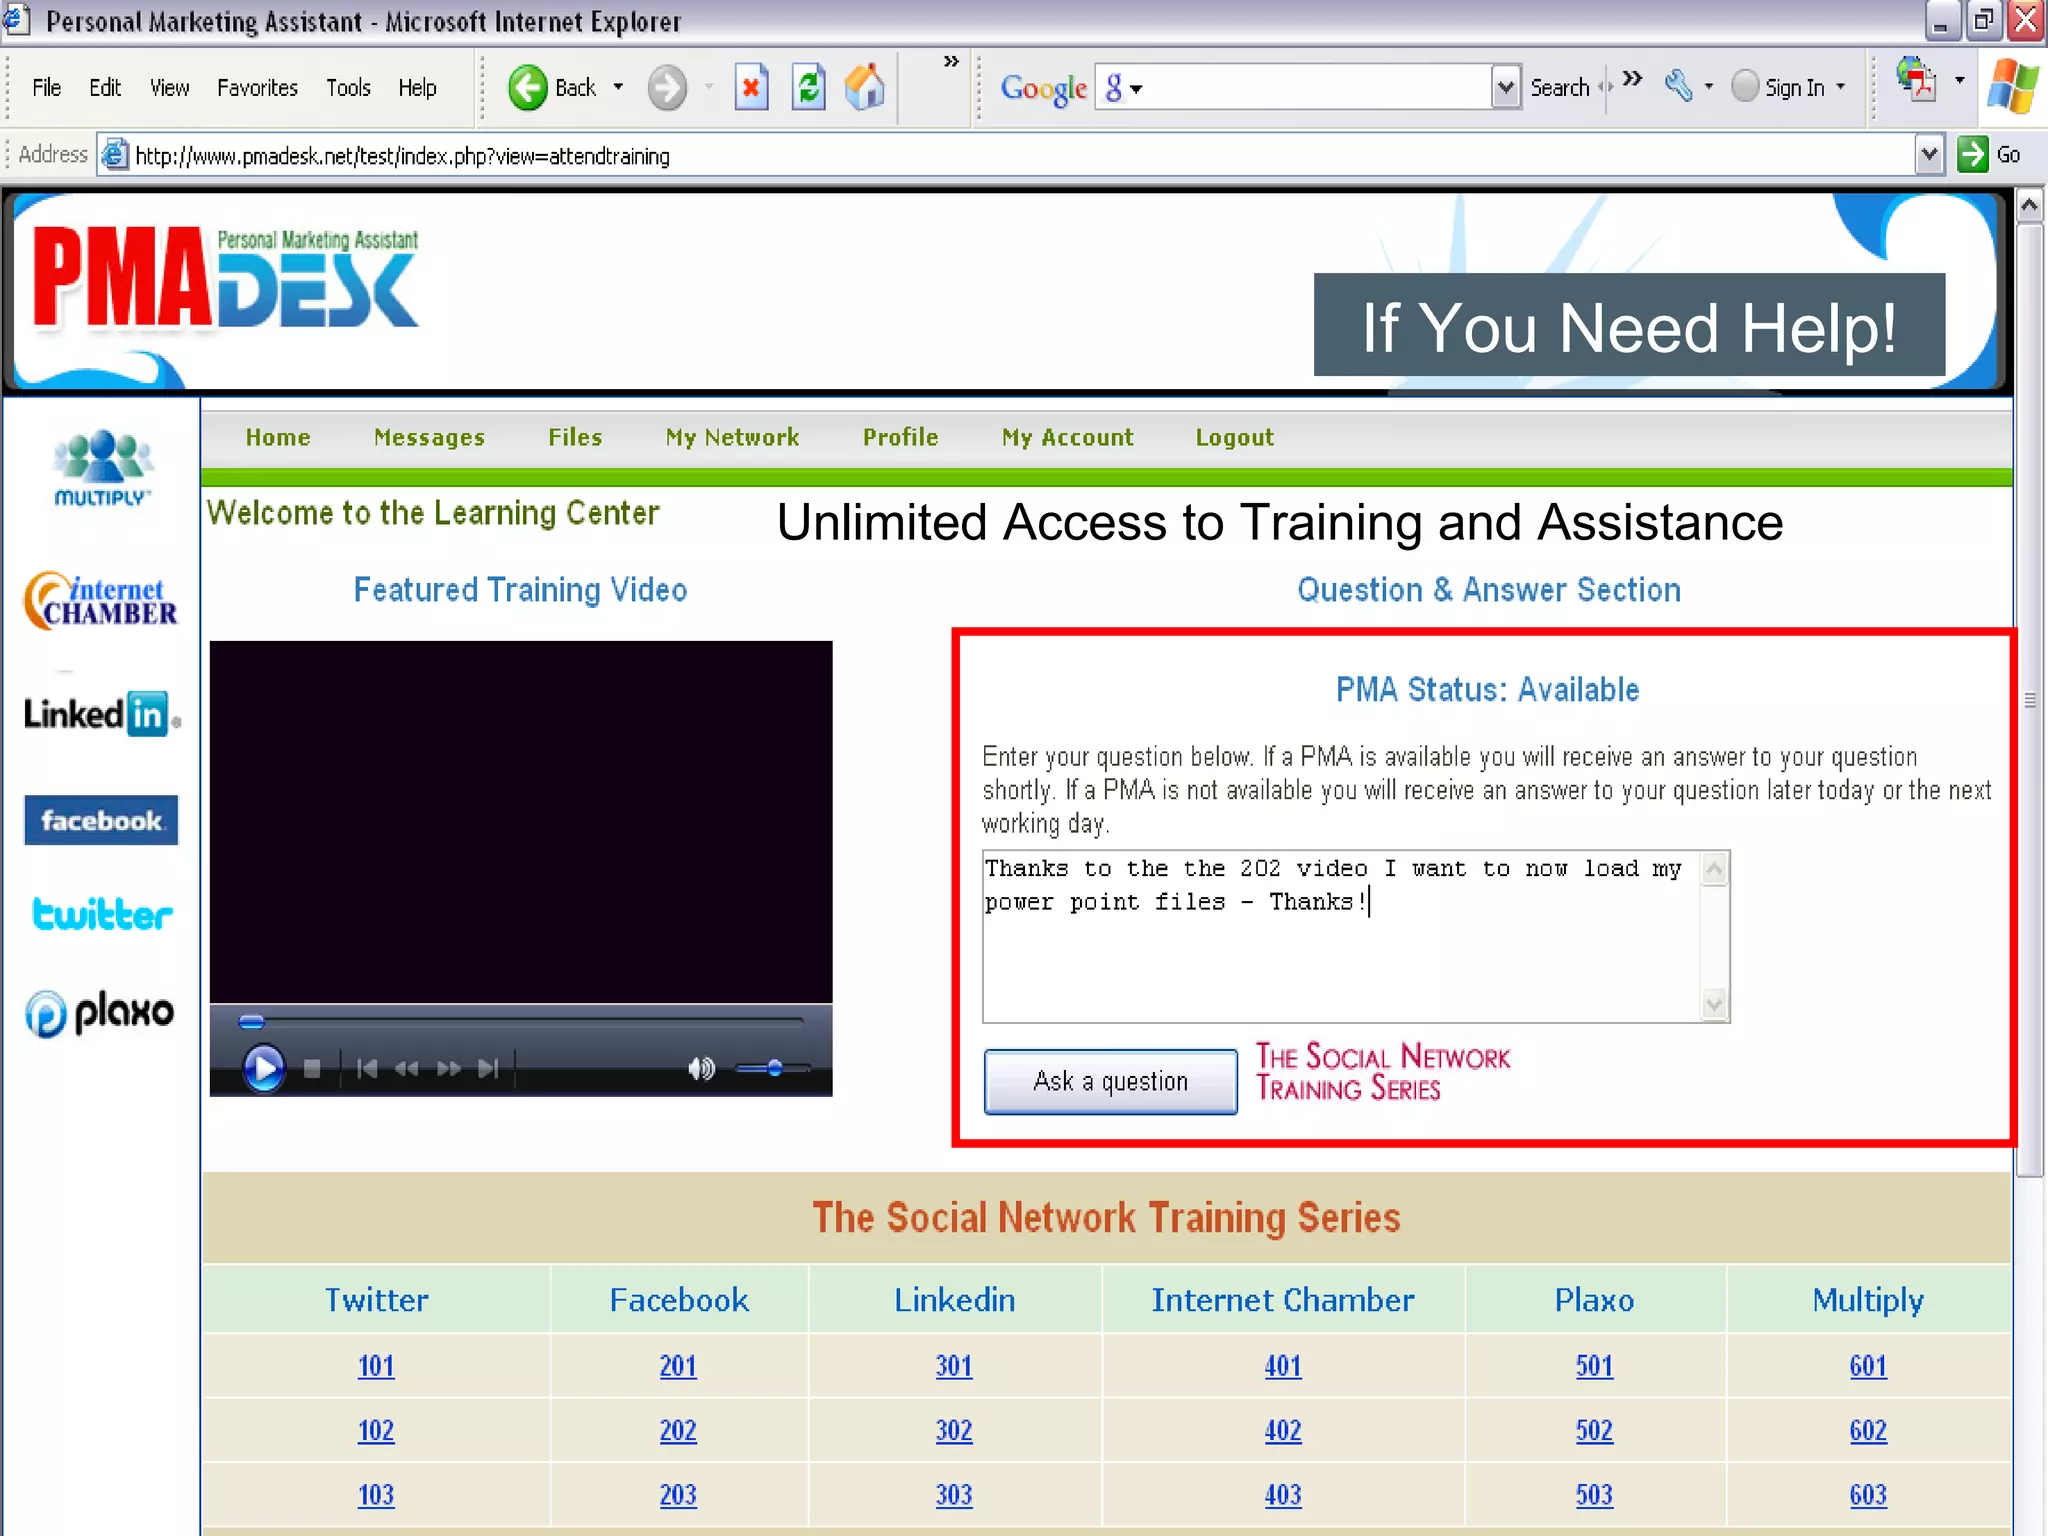This screenshot has width=2048, height=1536.
Task: Open the Files nav tab
Action: [x=575, y=437]
